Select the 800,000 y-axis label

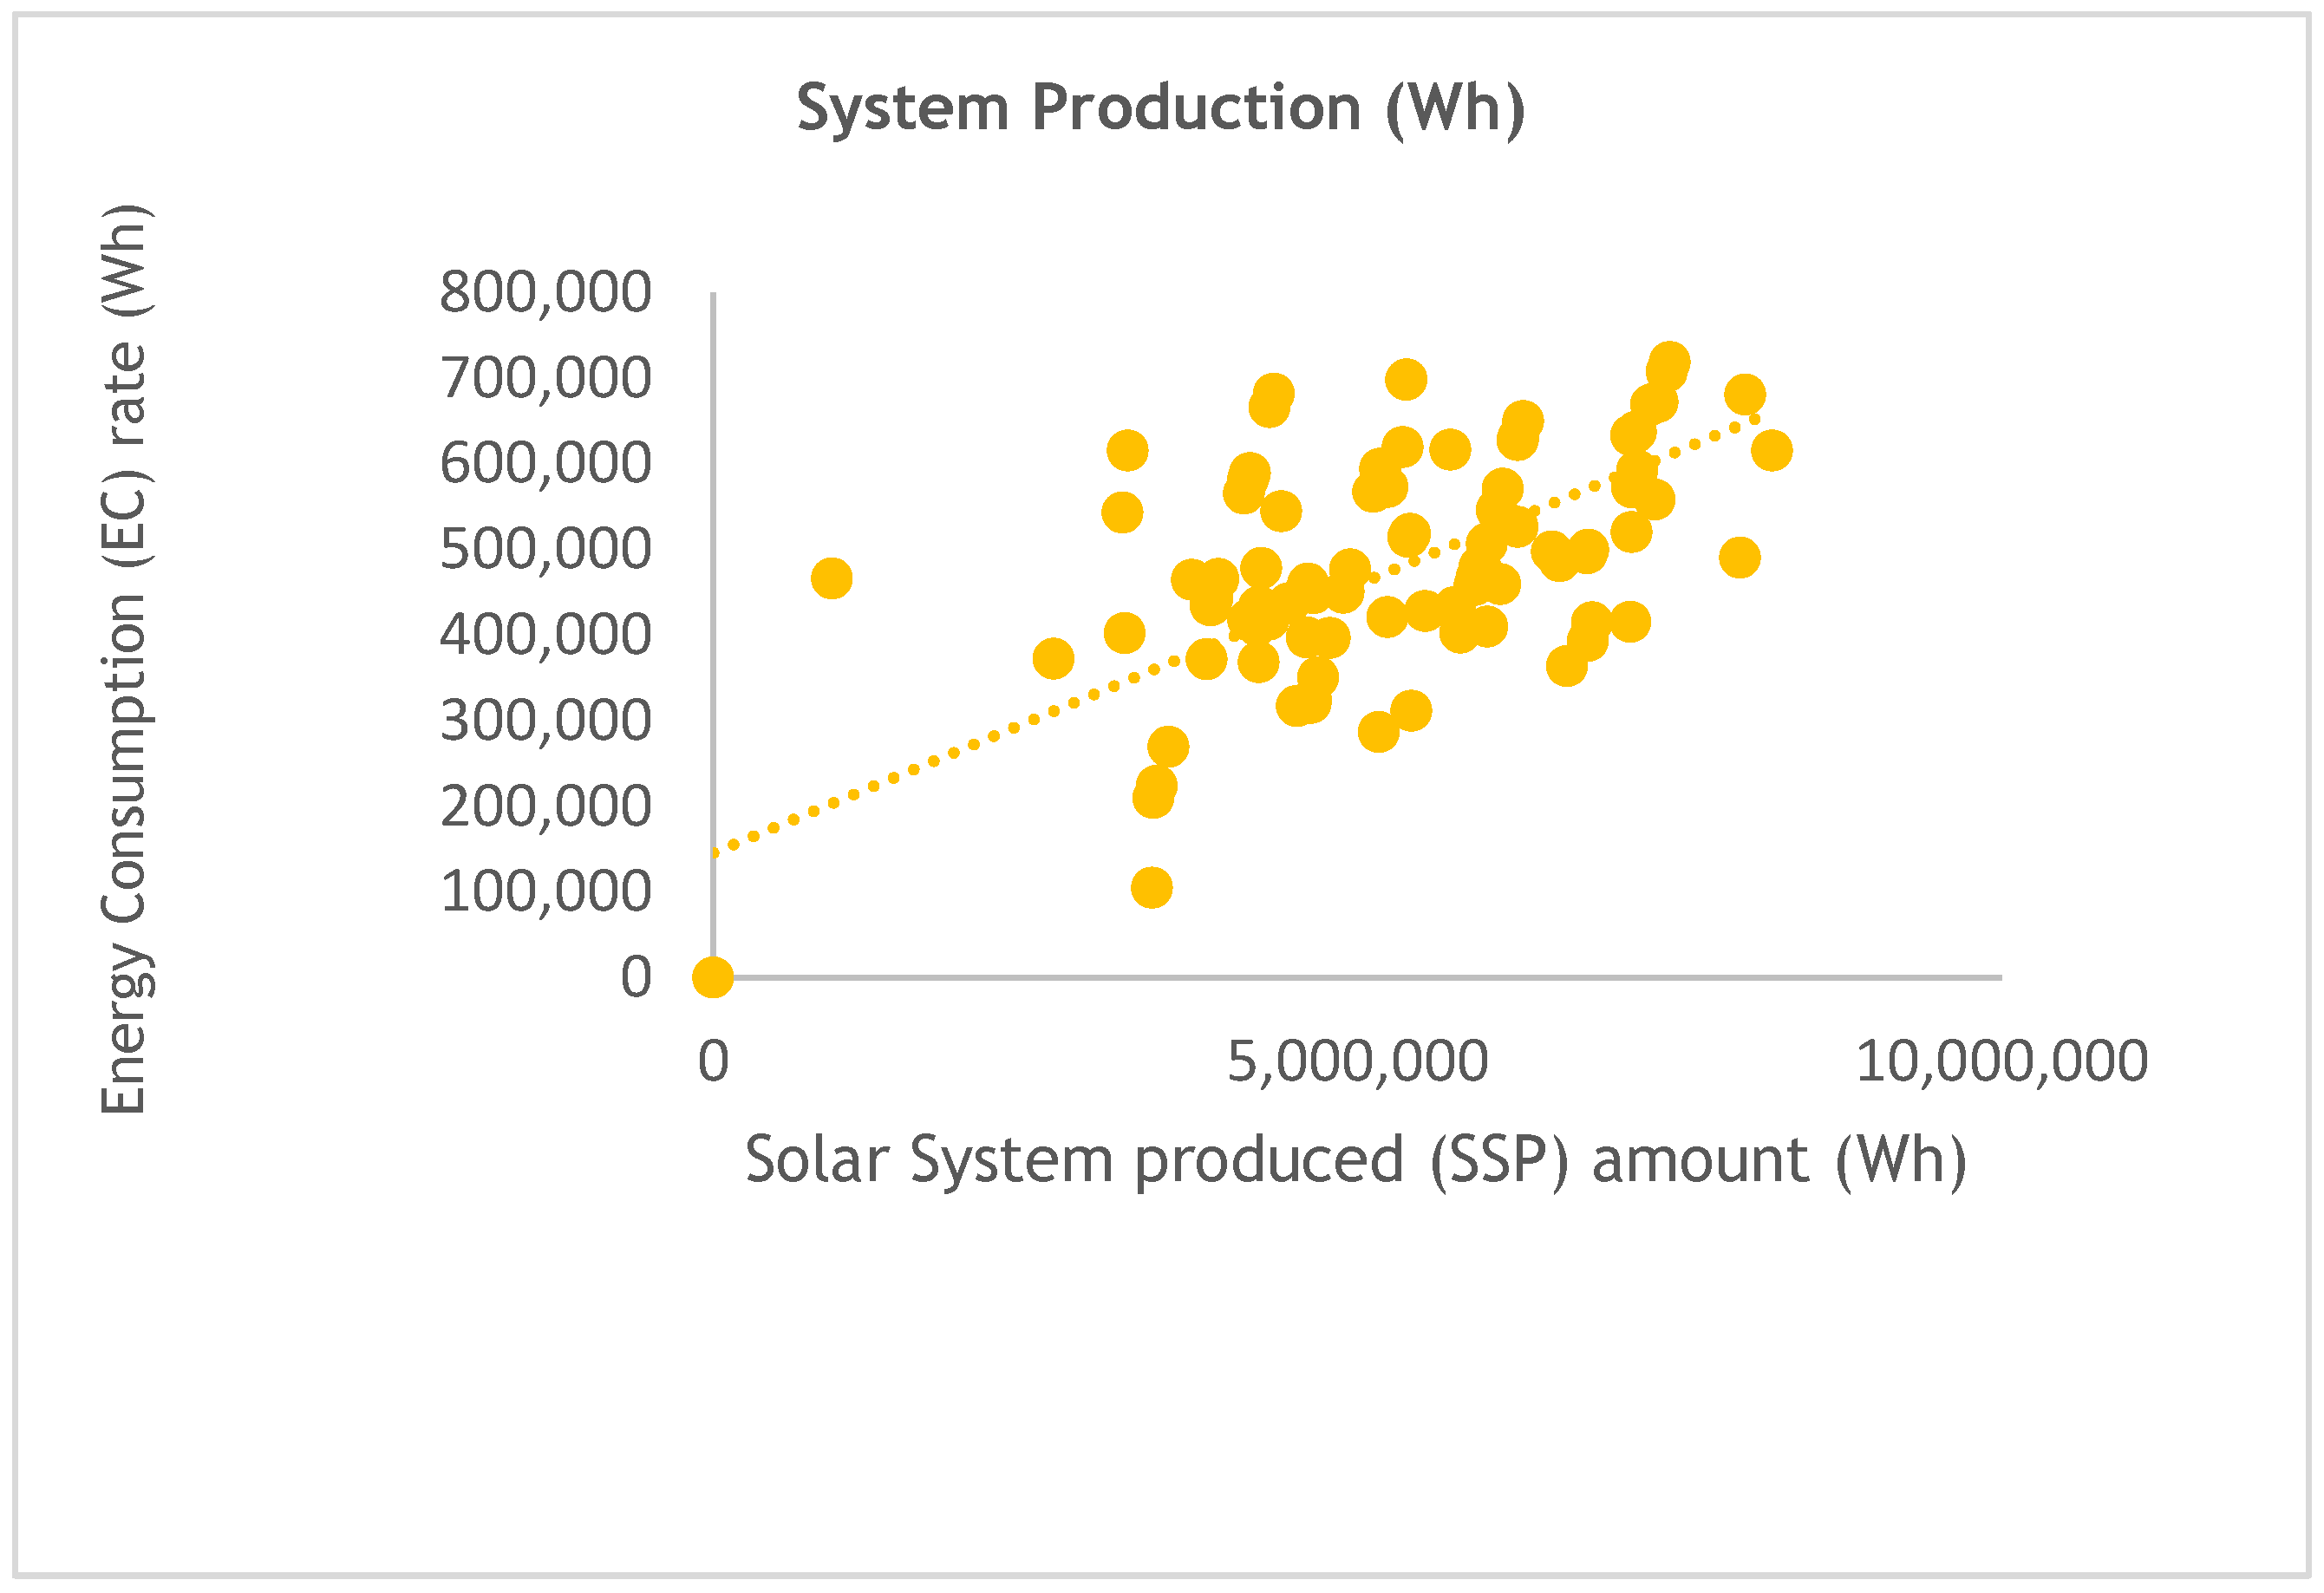(x=545, y=293)
